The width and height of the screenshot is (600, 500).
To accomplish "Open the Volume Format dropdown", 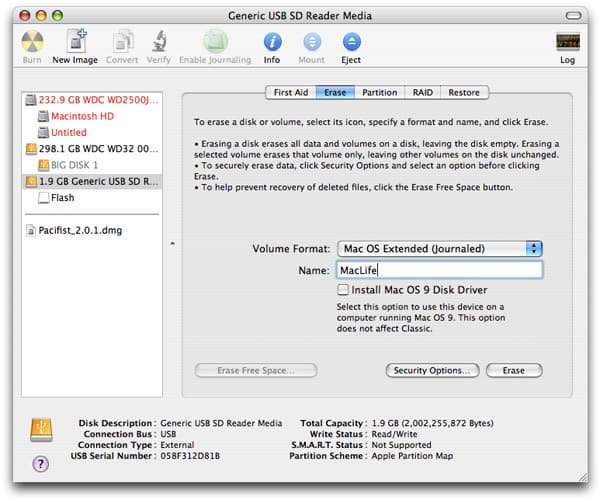I will (440, 249).
